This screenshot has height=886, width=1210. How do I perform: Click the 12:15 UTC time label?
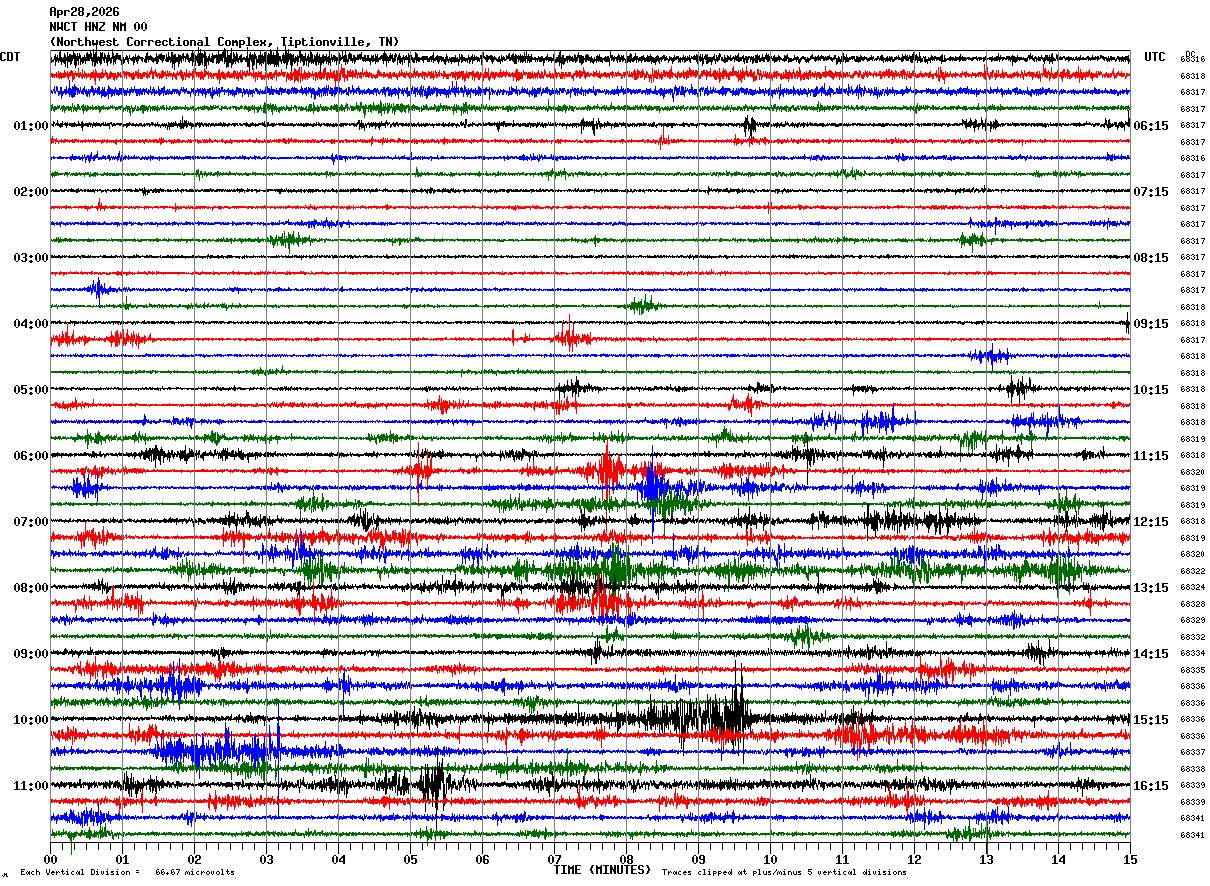1151,522
